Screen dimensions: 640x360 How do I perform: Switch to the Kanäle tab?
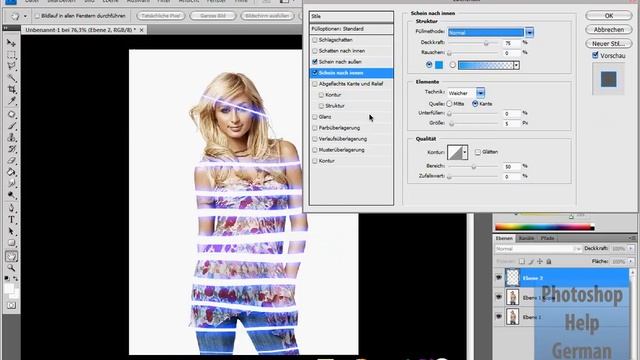(527, 238)
